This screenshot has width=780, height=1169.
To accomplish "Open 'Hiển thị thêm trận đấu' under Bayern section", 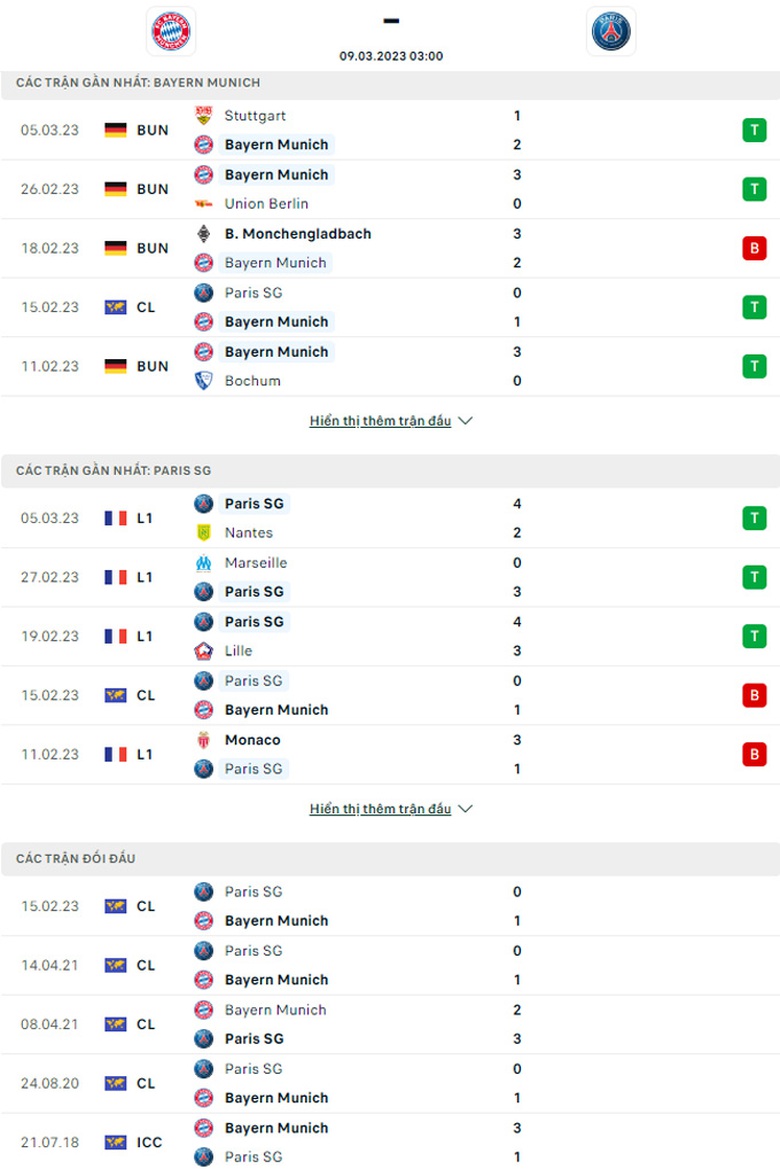I will (x=381, y=421).
